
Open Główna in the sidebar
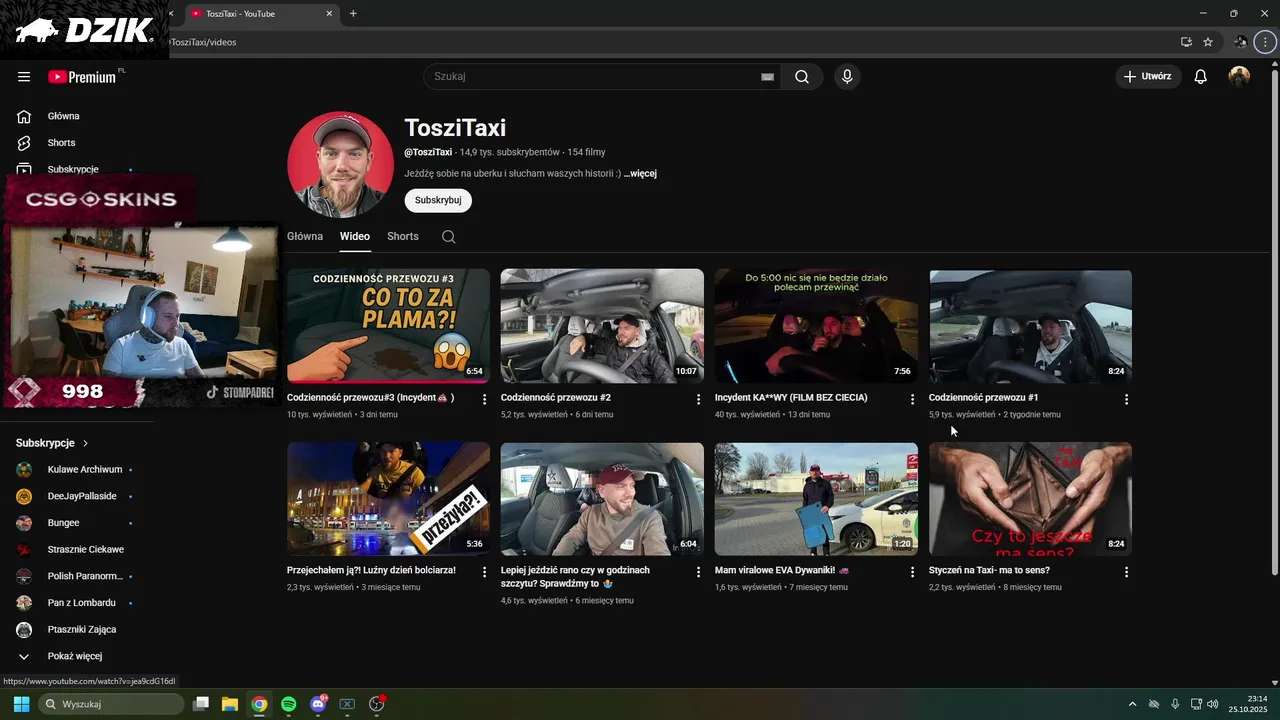[63, 116]
